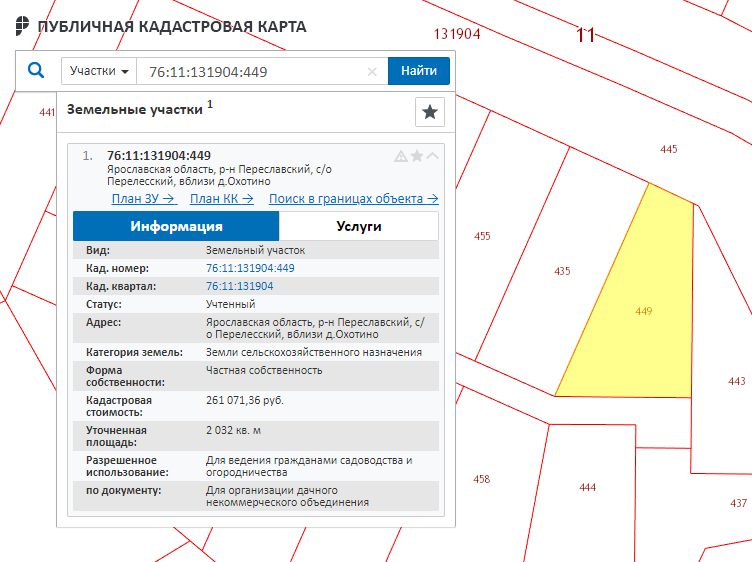Click the area value 2 032 кв. м

point(233,430)
